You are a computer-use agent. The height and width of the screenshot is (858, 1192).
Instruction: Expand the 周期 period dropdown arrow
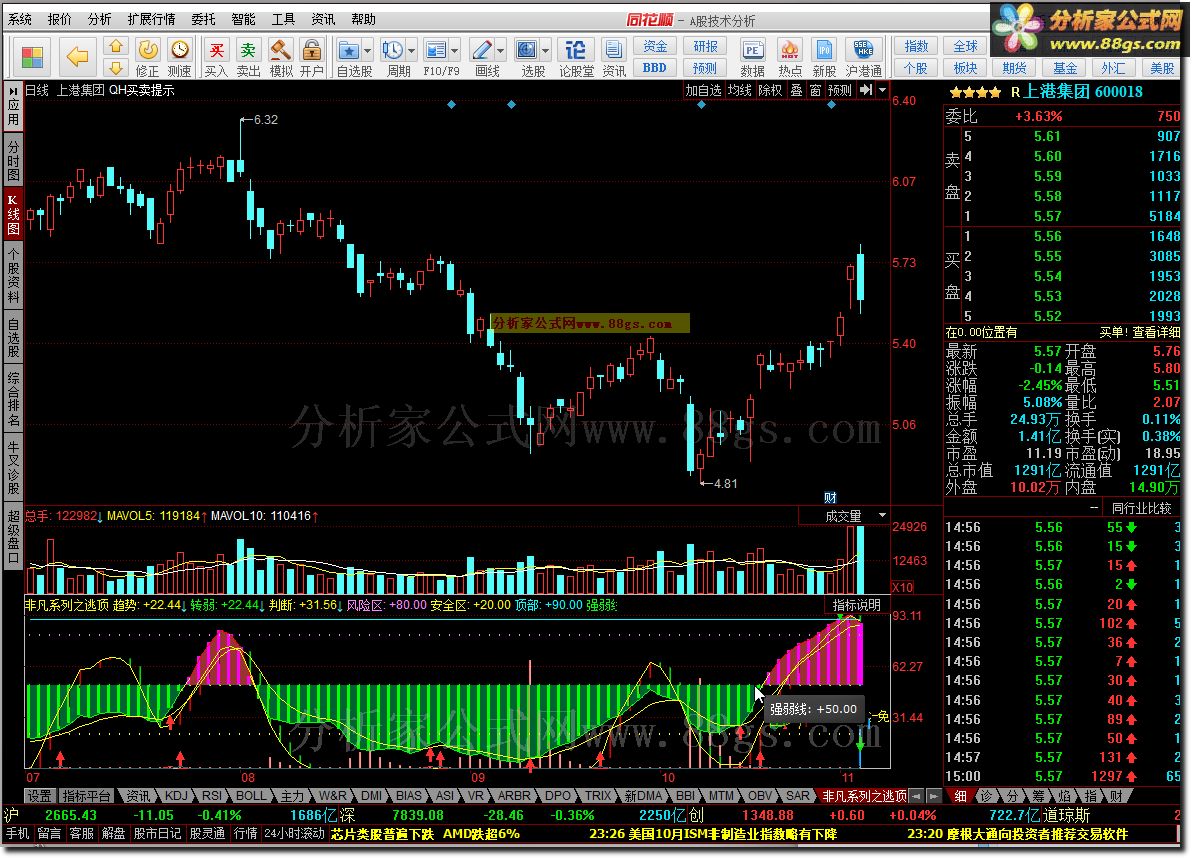[411, 52]
